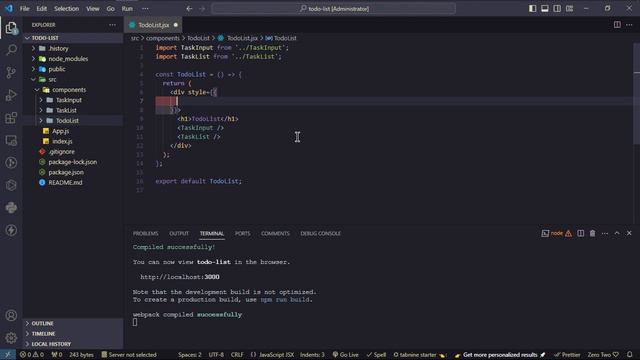Open the Explorer view in activity bar
Image resolution: width=640 pixels, height=360 pixels.
[11, 28]
